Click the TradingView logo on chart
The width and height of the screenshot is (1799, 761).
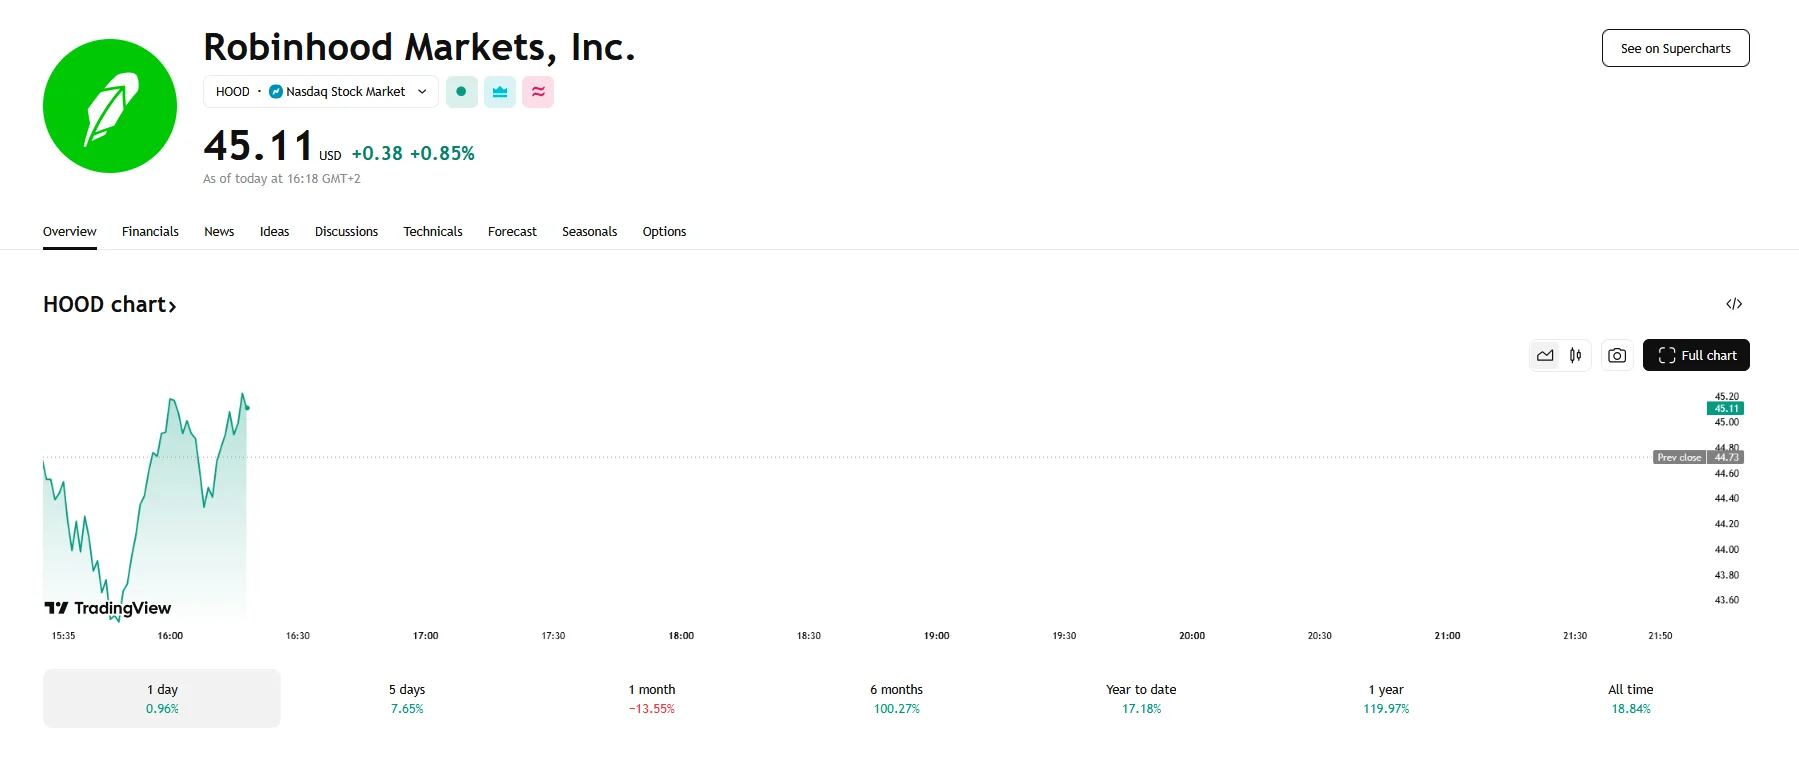pos(108,608)
